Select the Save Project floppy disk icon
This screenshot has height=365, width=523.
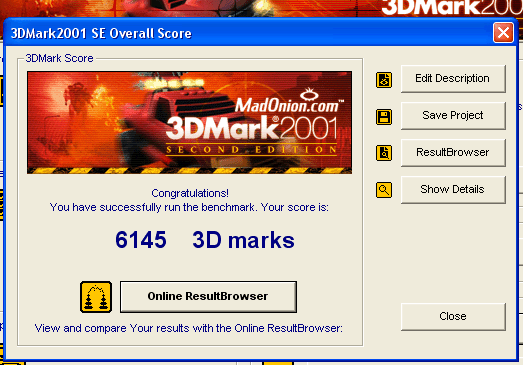pyautogui.click(x=384, y=117)
